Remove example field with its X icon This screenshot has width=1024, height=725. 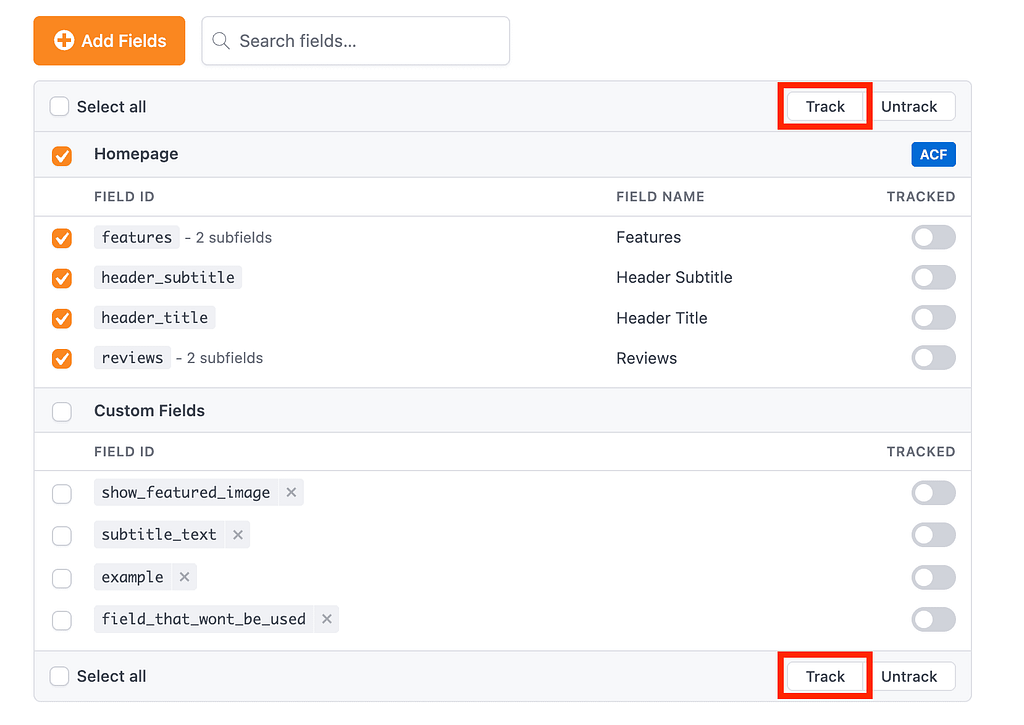click(x=184, y=577)
